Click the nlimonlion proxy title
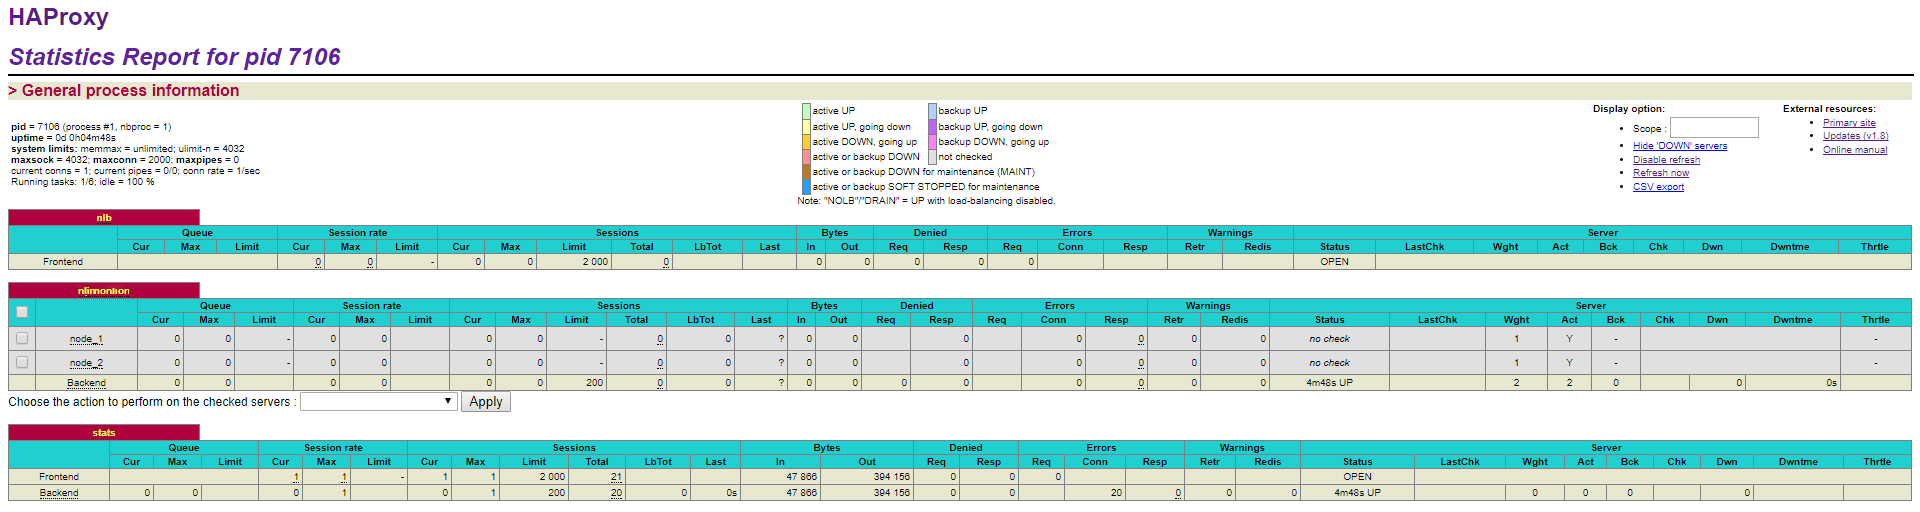The height and width of the screenshot is (512, 1920). tap(104, 291)
